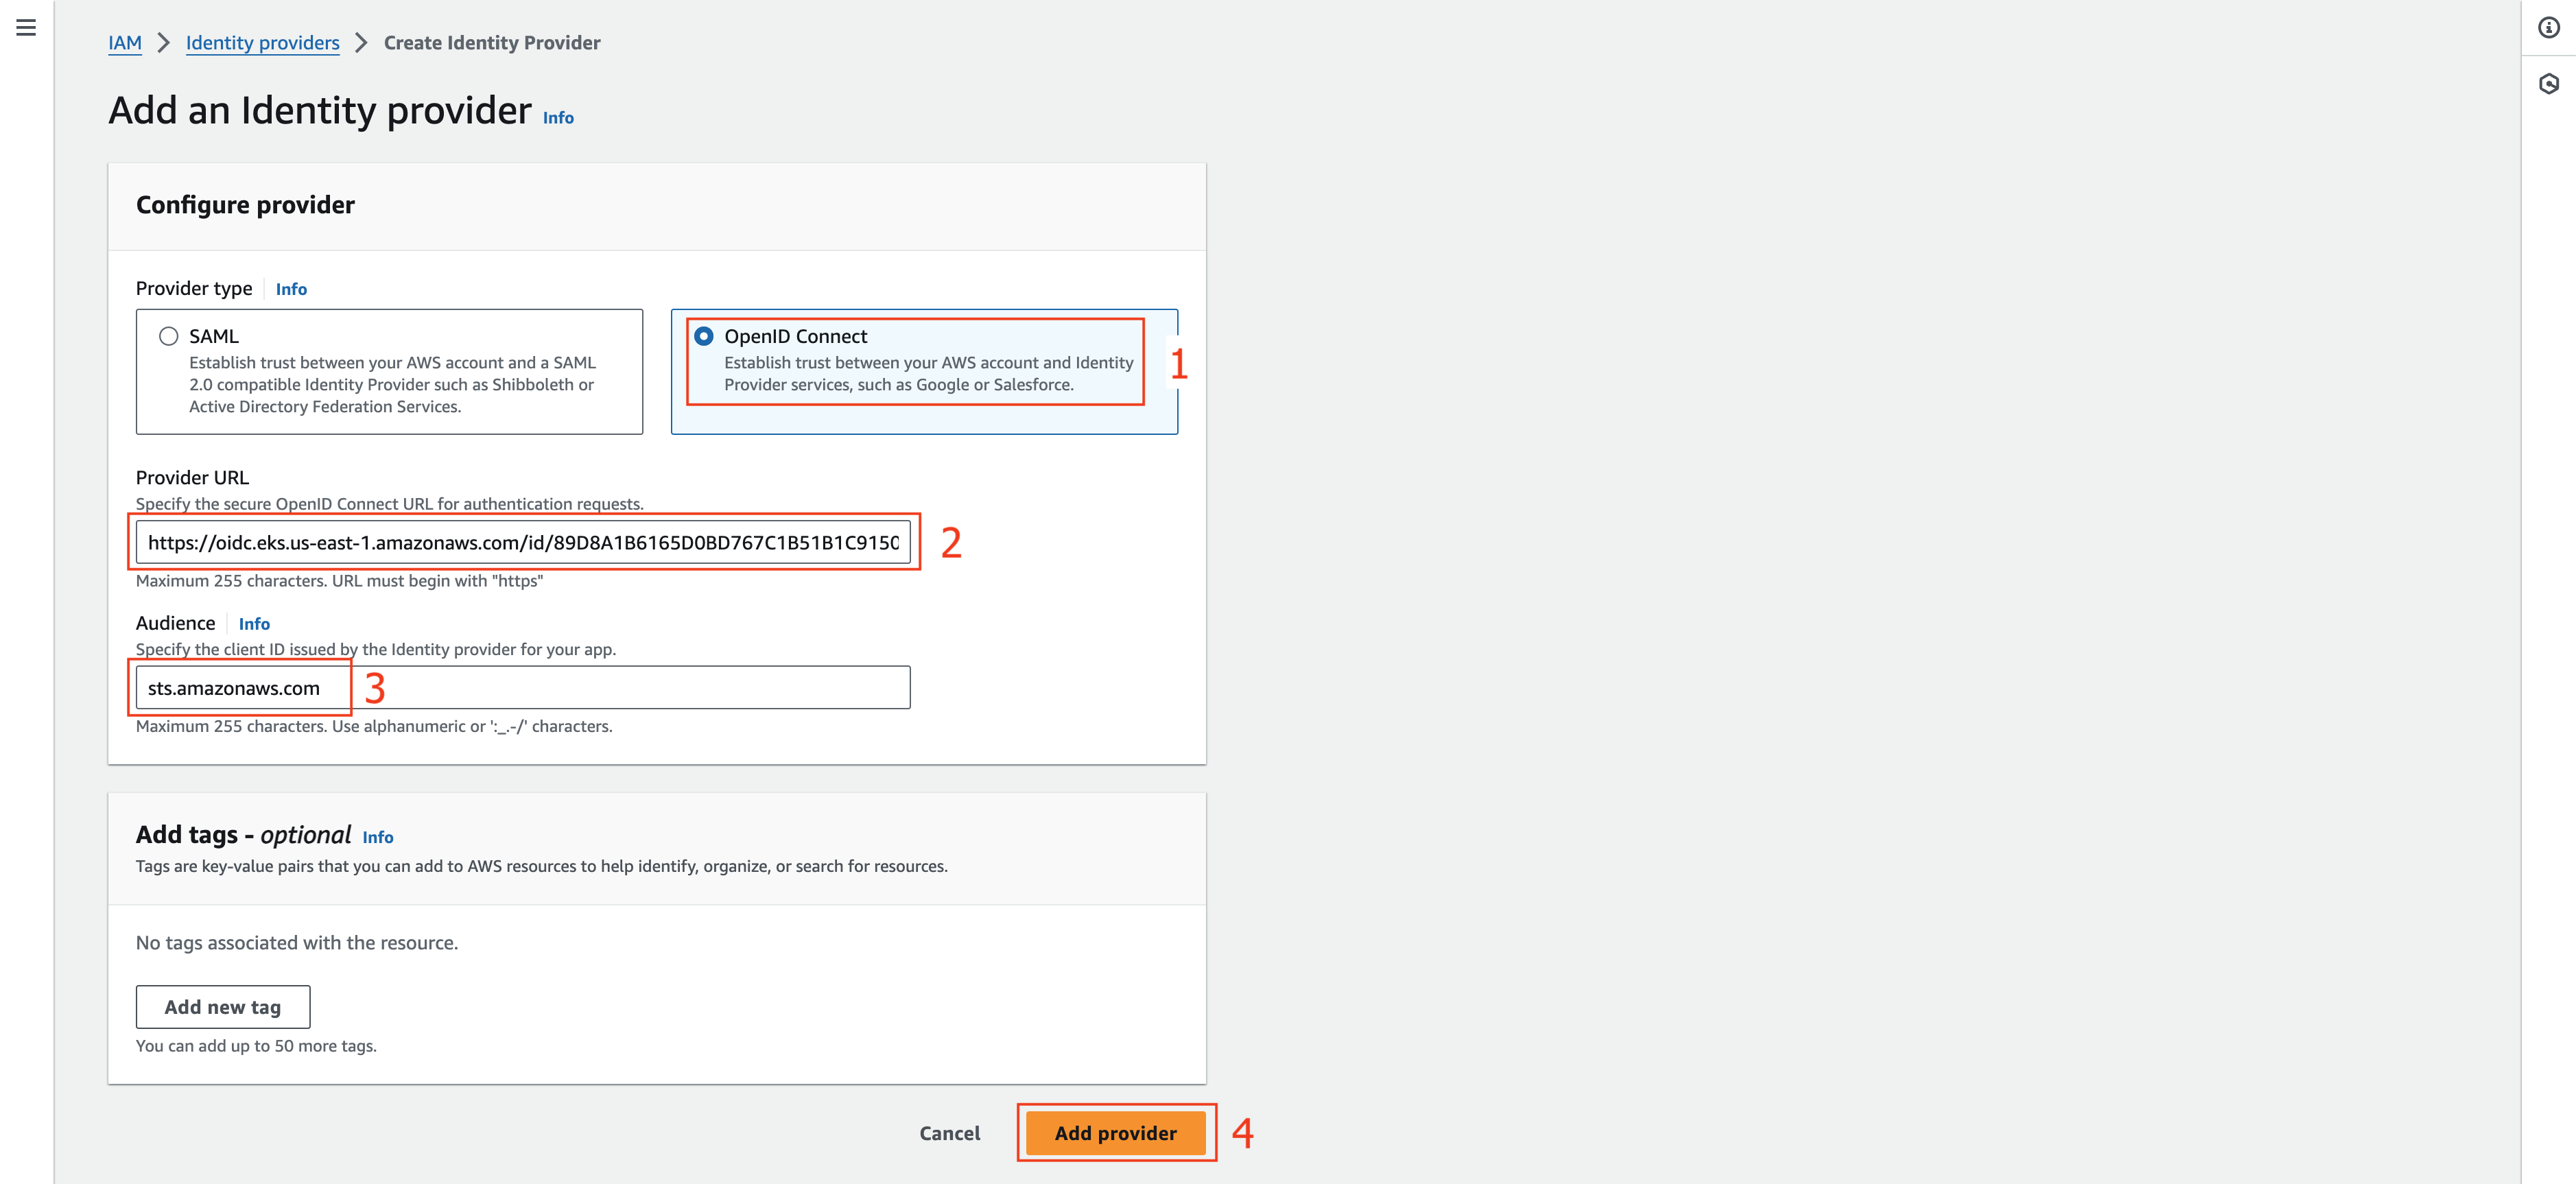The image size is (2576, 1184).
Task: Go to IAM breadcrumb link
Action: point(125,43)
